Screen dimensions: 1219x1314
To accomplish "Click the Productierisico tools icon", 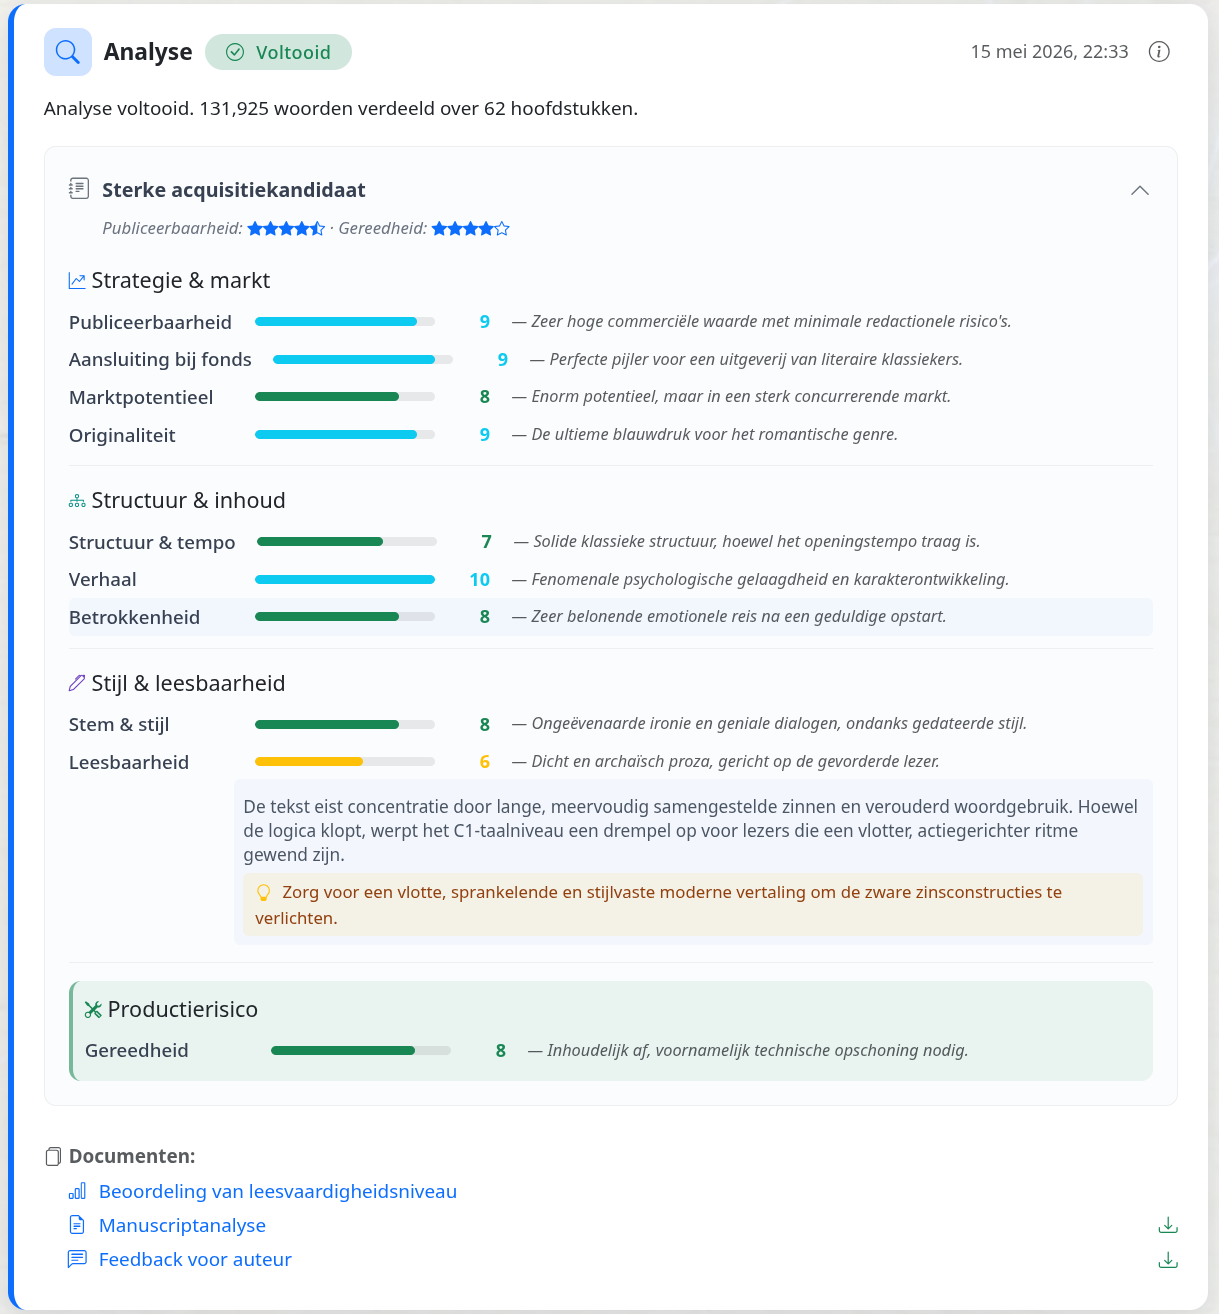I will click(94, 1010).
